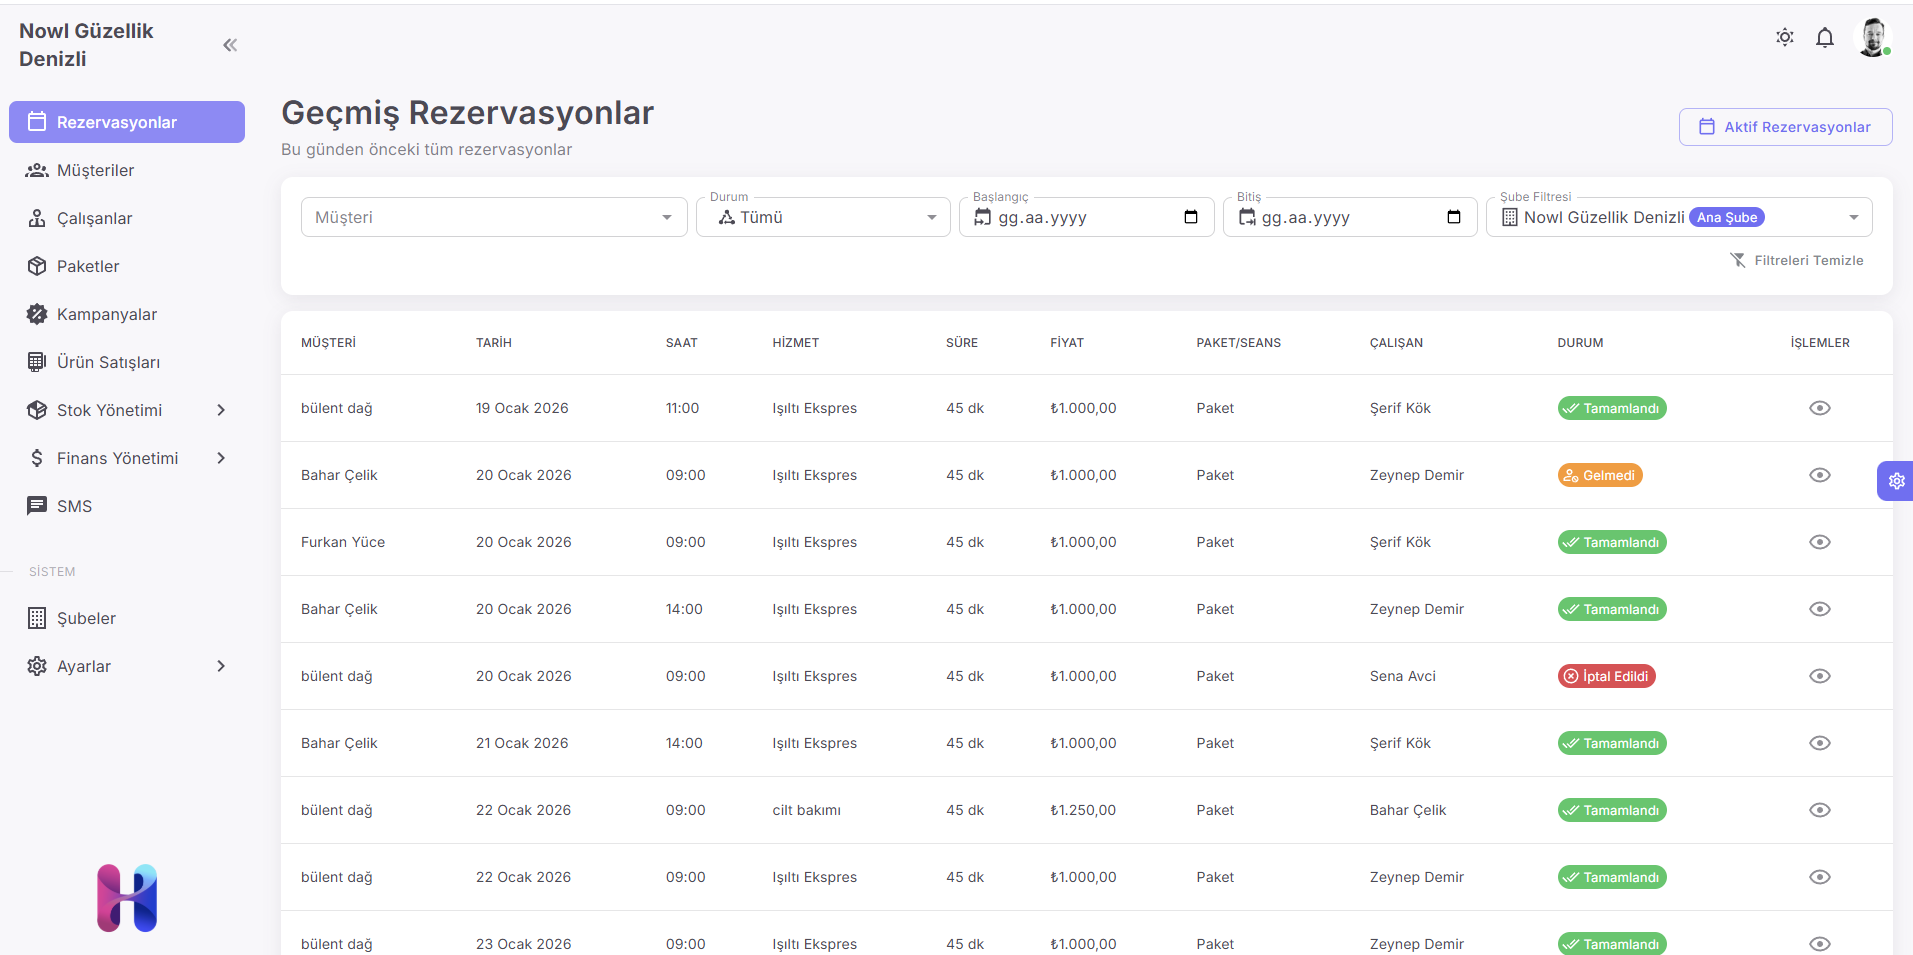Click the eye icon on the Gelmedi row
The width and height of the screenshot is (1913, 955).
point(1819,475)
